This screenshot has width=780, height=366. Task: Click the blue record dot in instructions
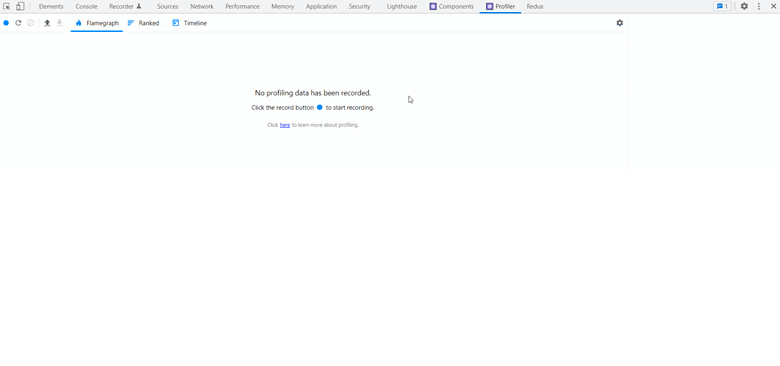click(x=320, y=107)
